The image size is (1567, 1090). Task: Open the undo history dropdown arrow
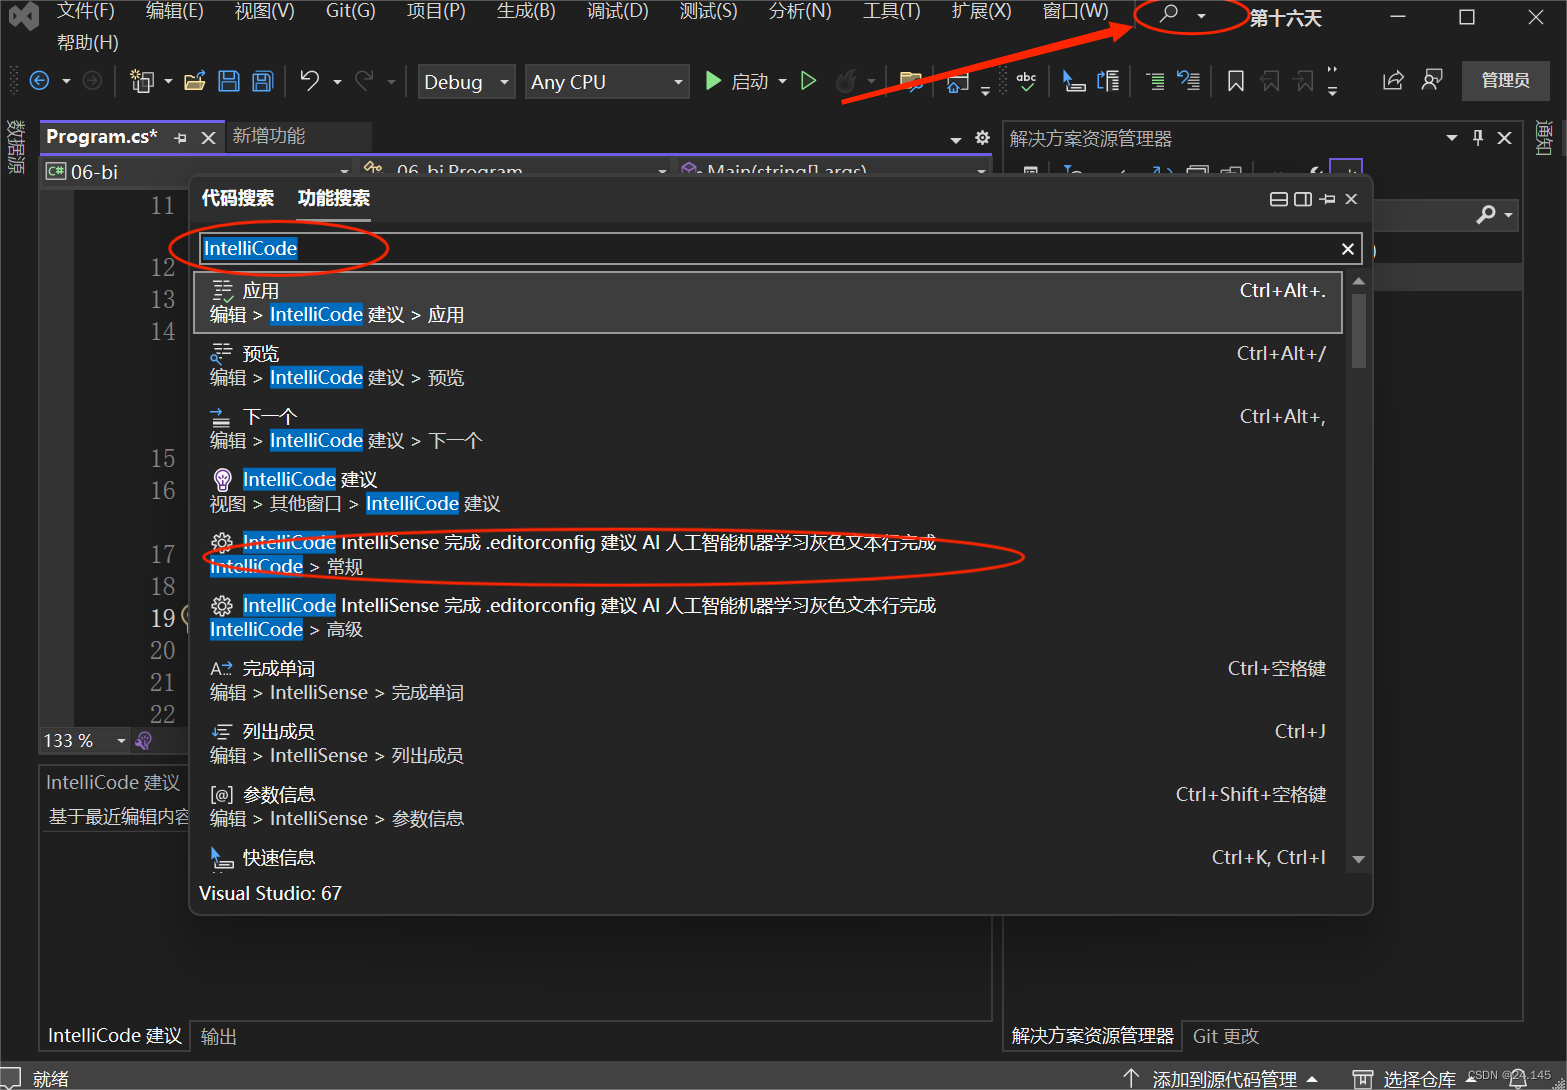tap(337, 82)
